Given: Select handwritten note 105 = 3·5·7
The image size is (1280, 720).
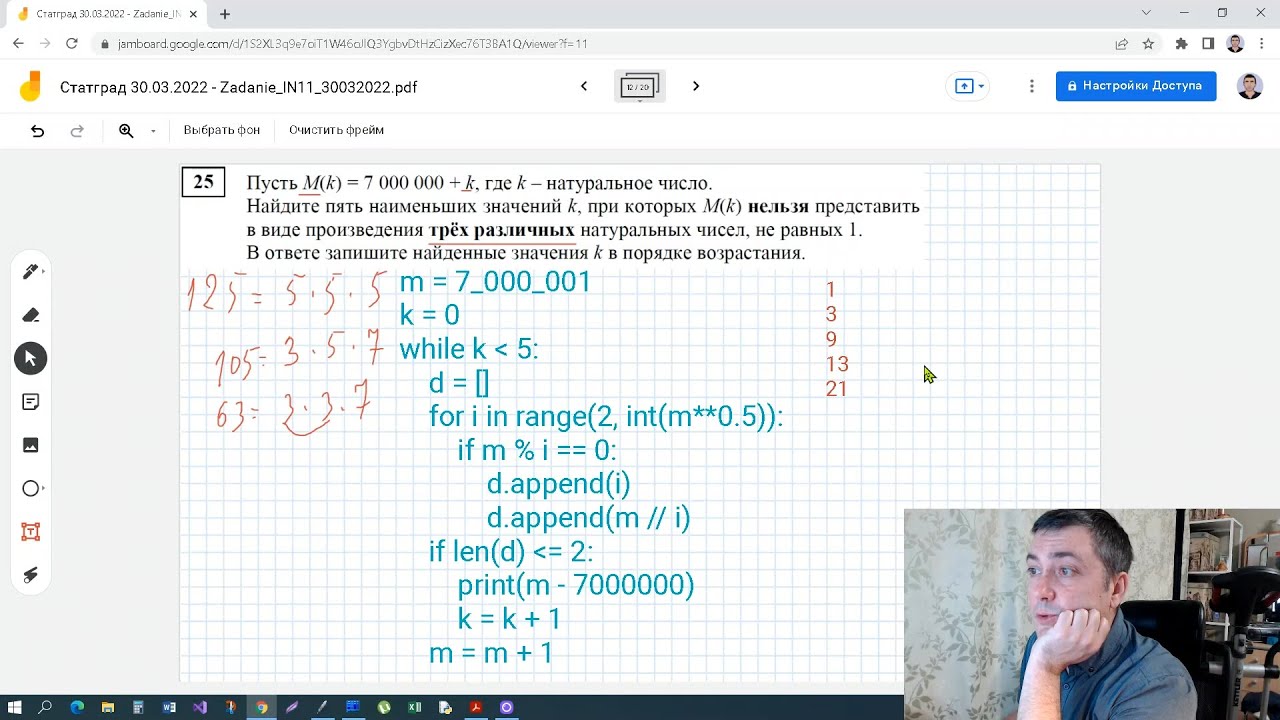Looking at the screenshot, I should click(x=299, y=358).
